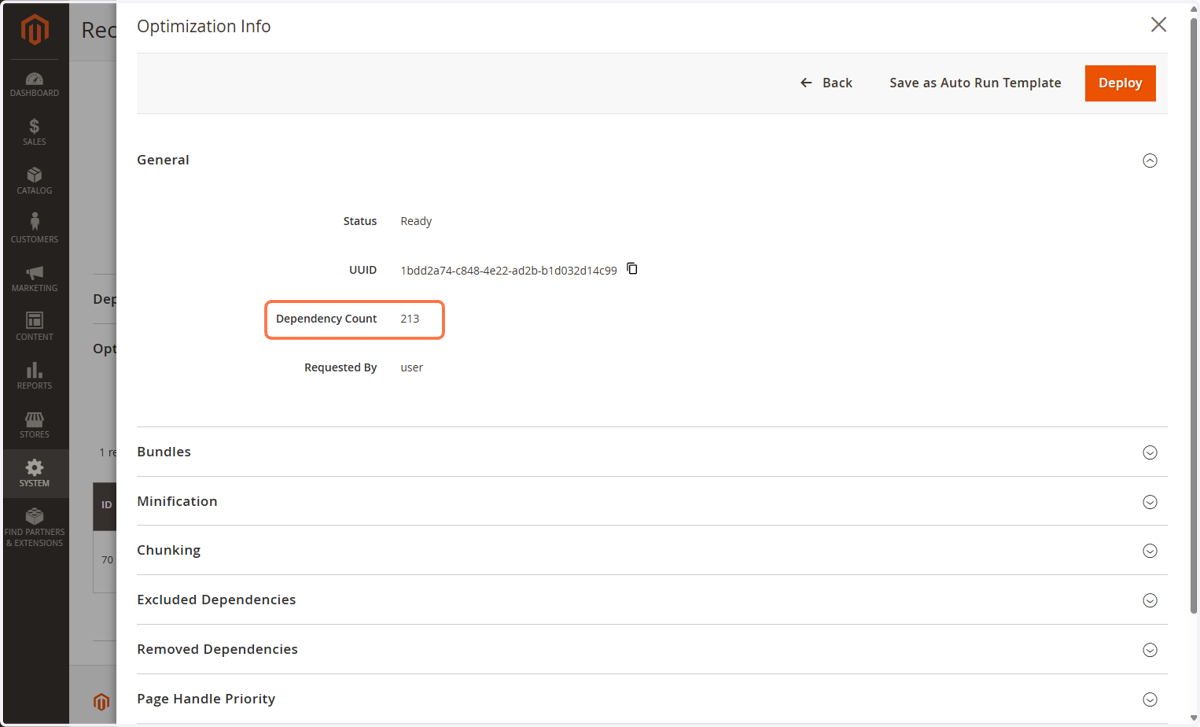Screen dimensions: 1200x727
Task: Copy the UUID to clipboard
Action: pos(632,269)
